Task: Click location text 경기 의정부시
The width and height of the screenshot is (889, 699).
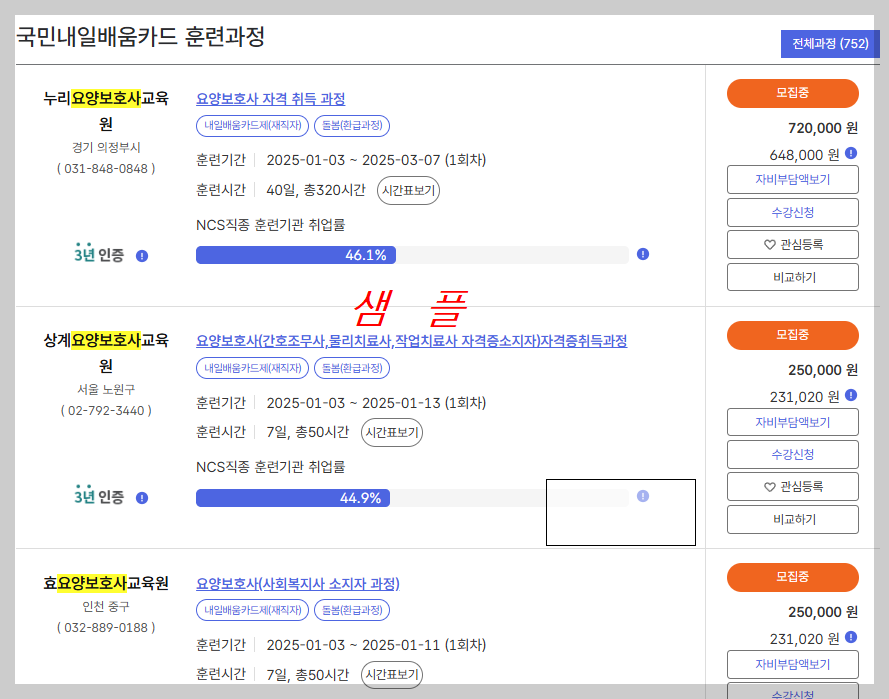Action: coord(106,147)
